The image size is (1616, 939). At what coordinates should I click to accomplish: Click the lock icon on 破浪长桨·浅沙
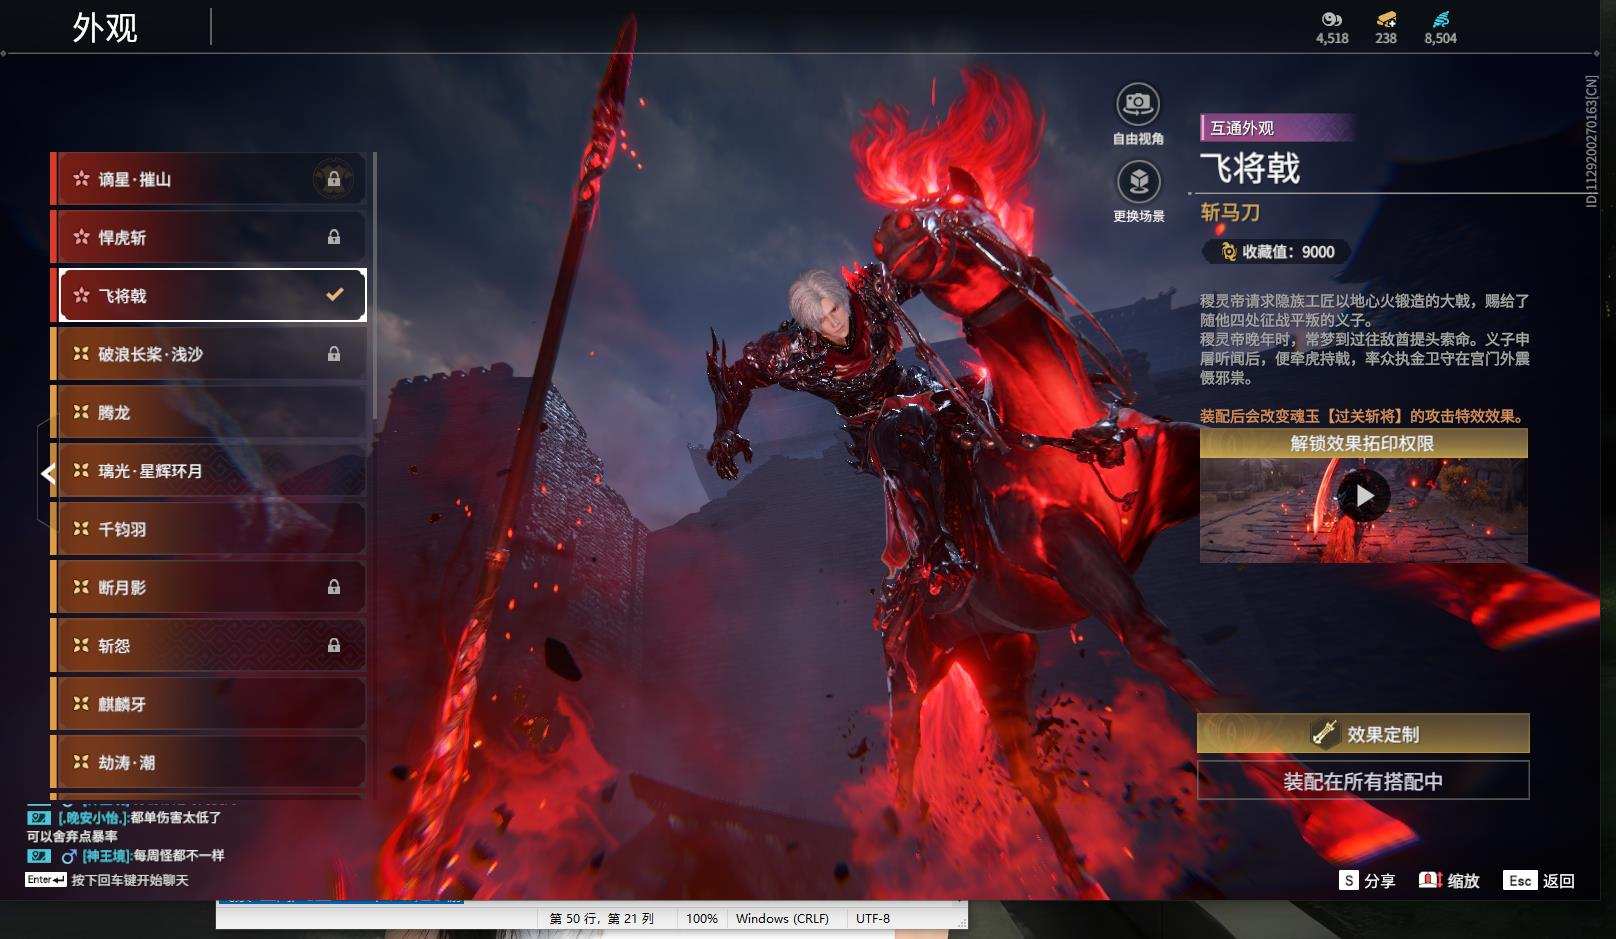point(334,354)
